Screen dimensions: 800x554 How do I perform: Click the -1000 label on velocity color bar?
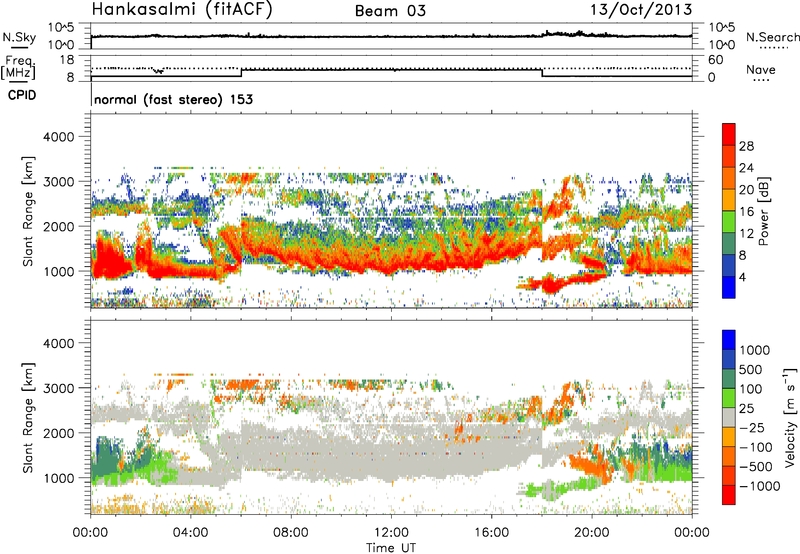pos(760,486)
